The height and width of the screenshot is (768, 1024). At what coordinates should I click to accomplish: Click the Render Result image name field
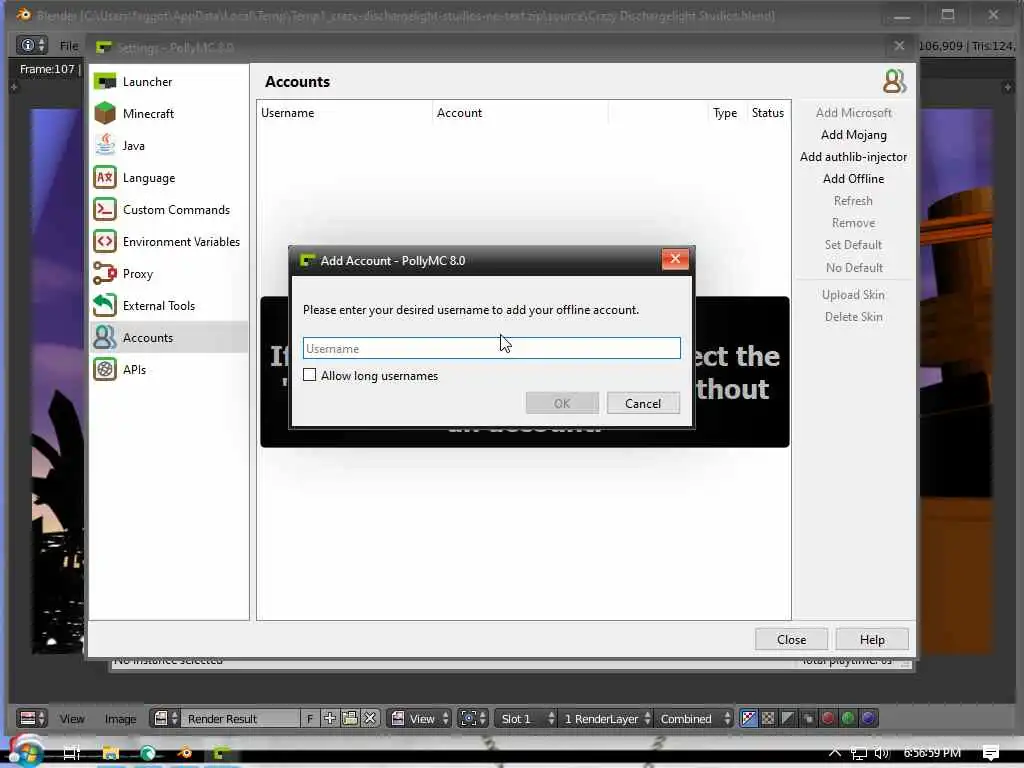(240, 718)
